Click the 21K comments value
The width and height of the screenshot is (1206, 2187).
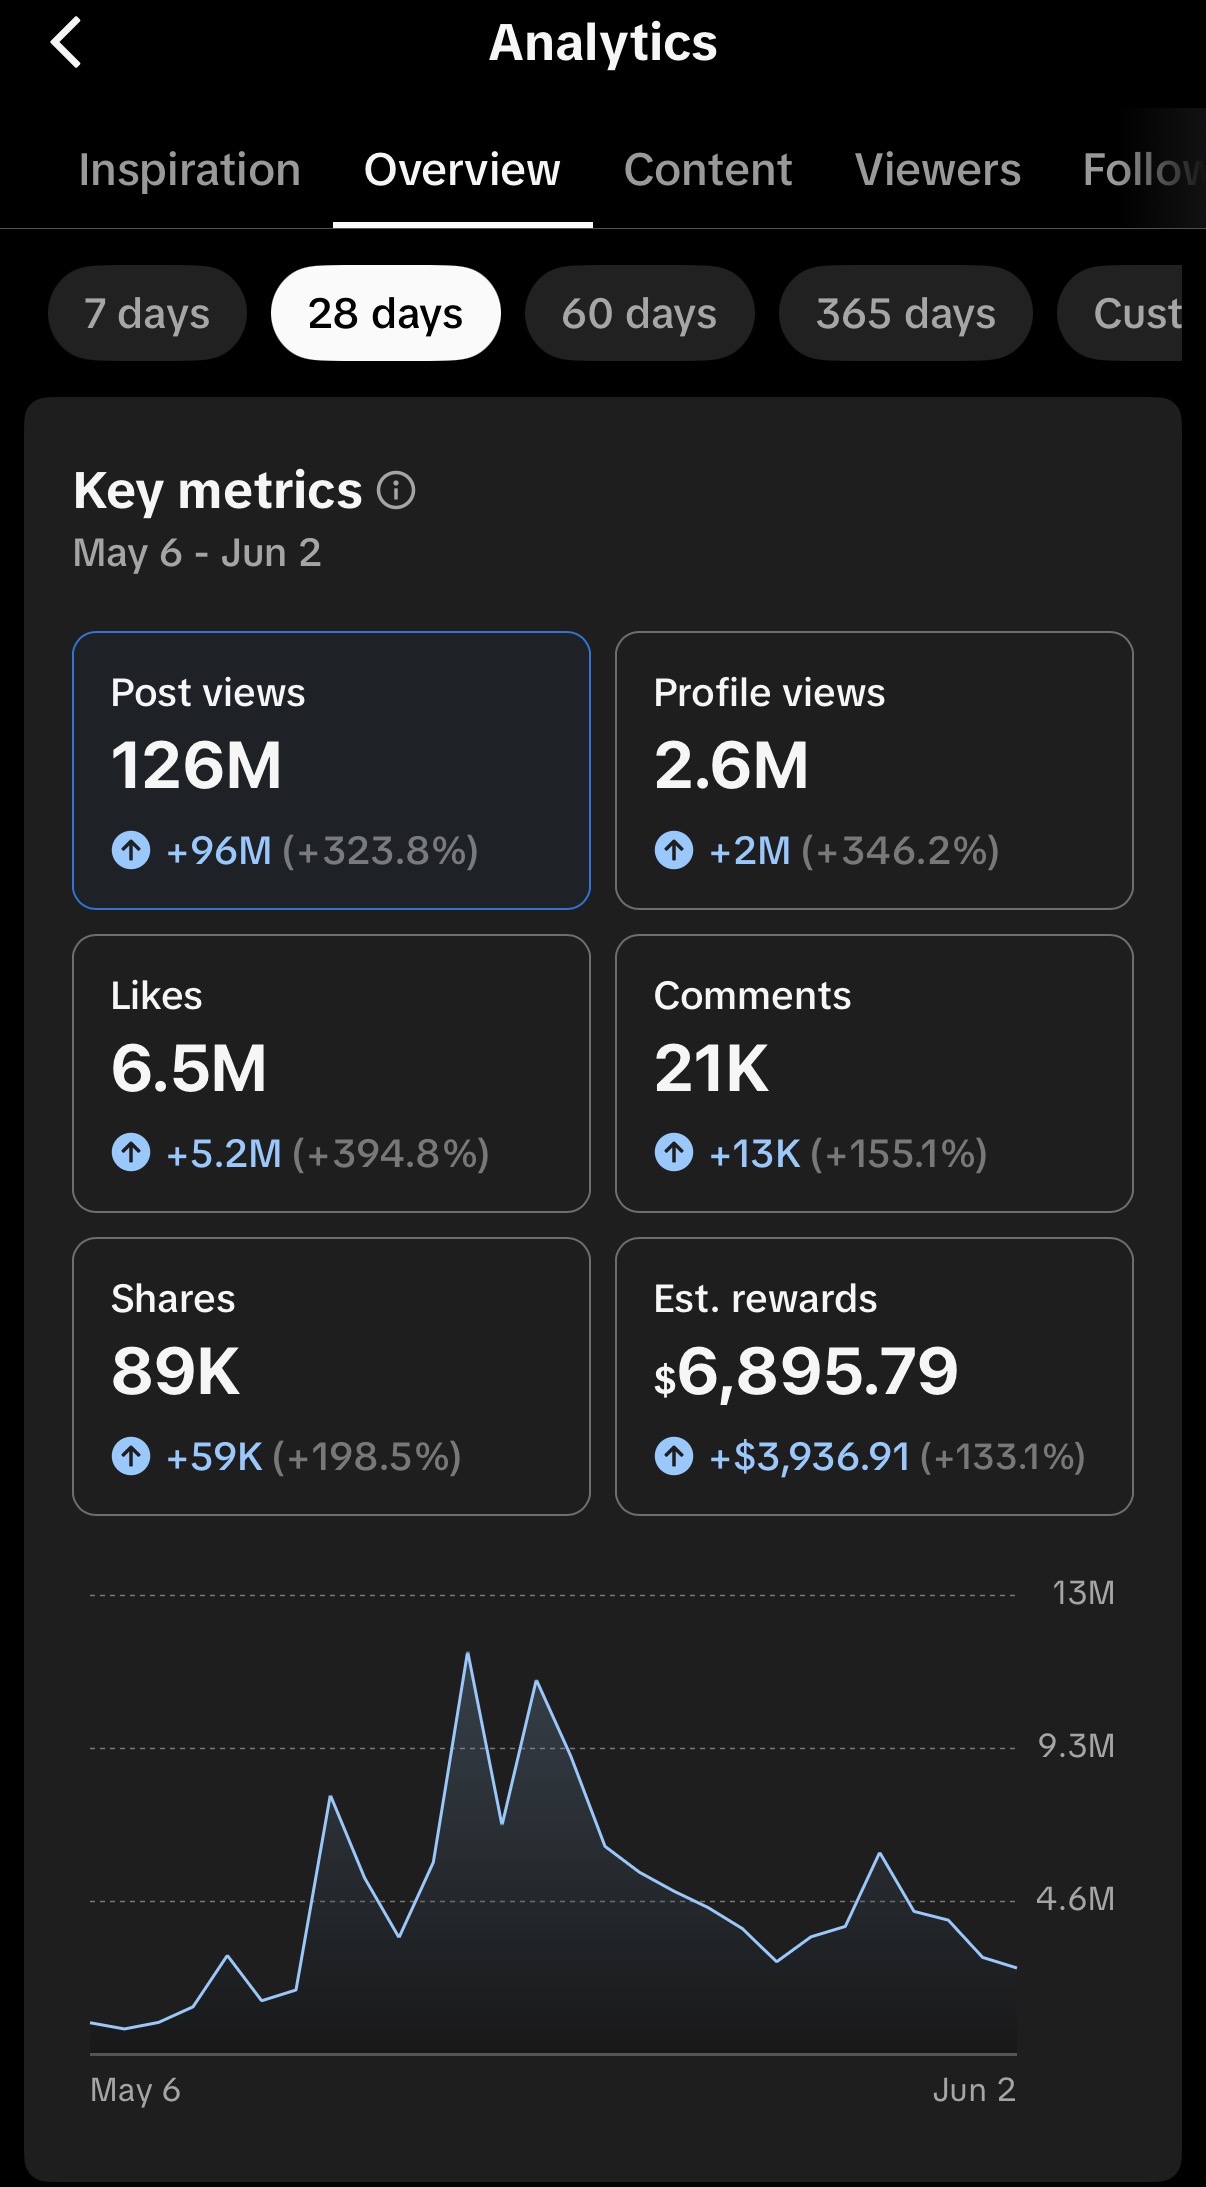coord(711,1069)
